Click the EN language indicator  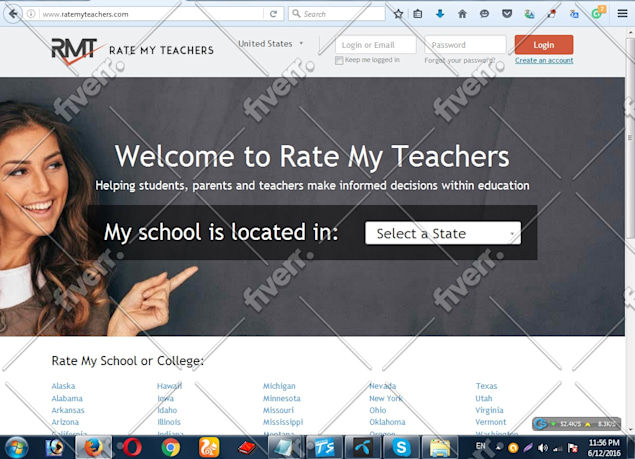(x=480, y=446)
